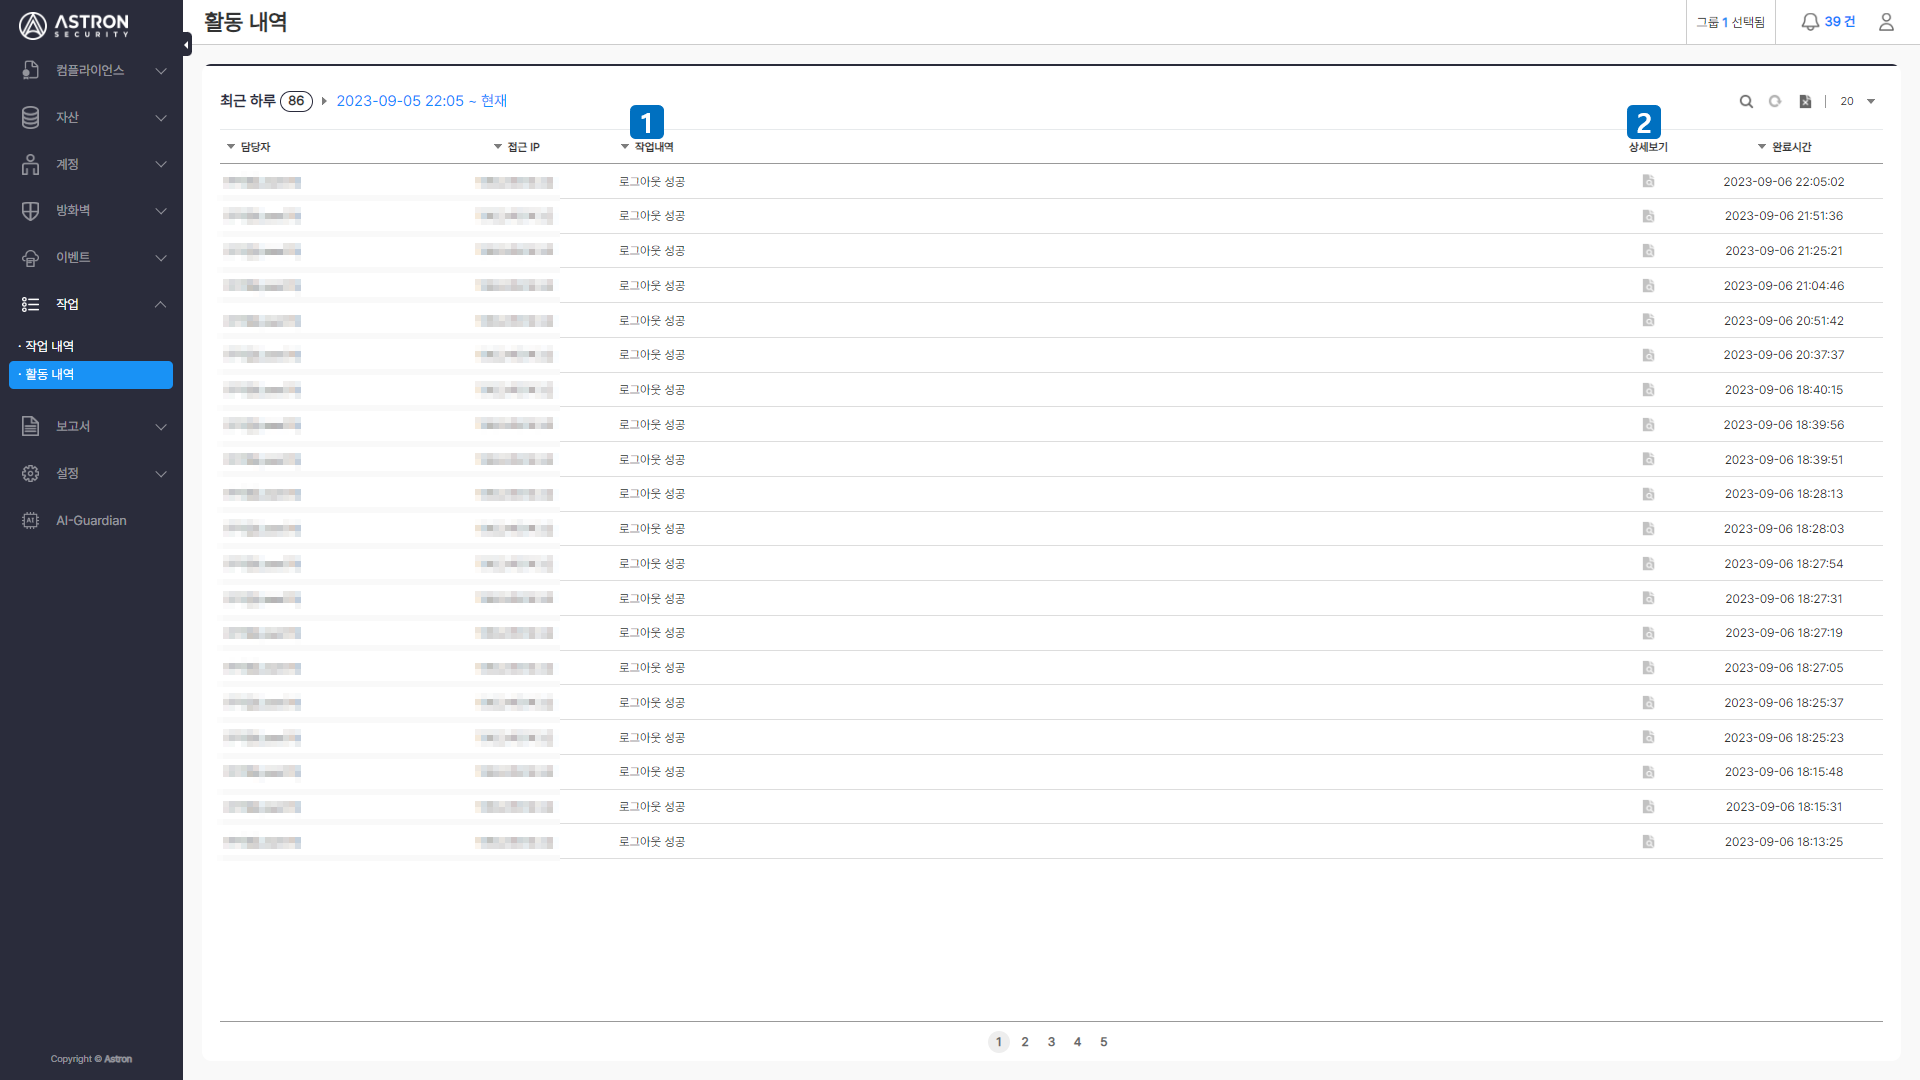Screen dimensions: 1920x1080
Task: Click the 작업 list icon
Action: click(x=31, y=304)
